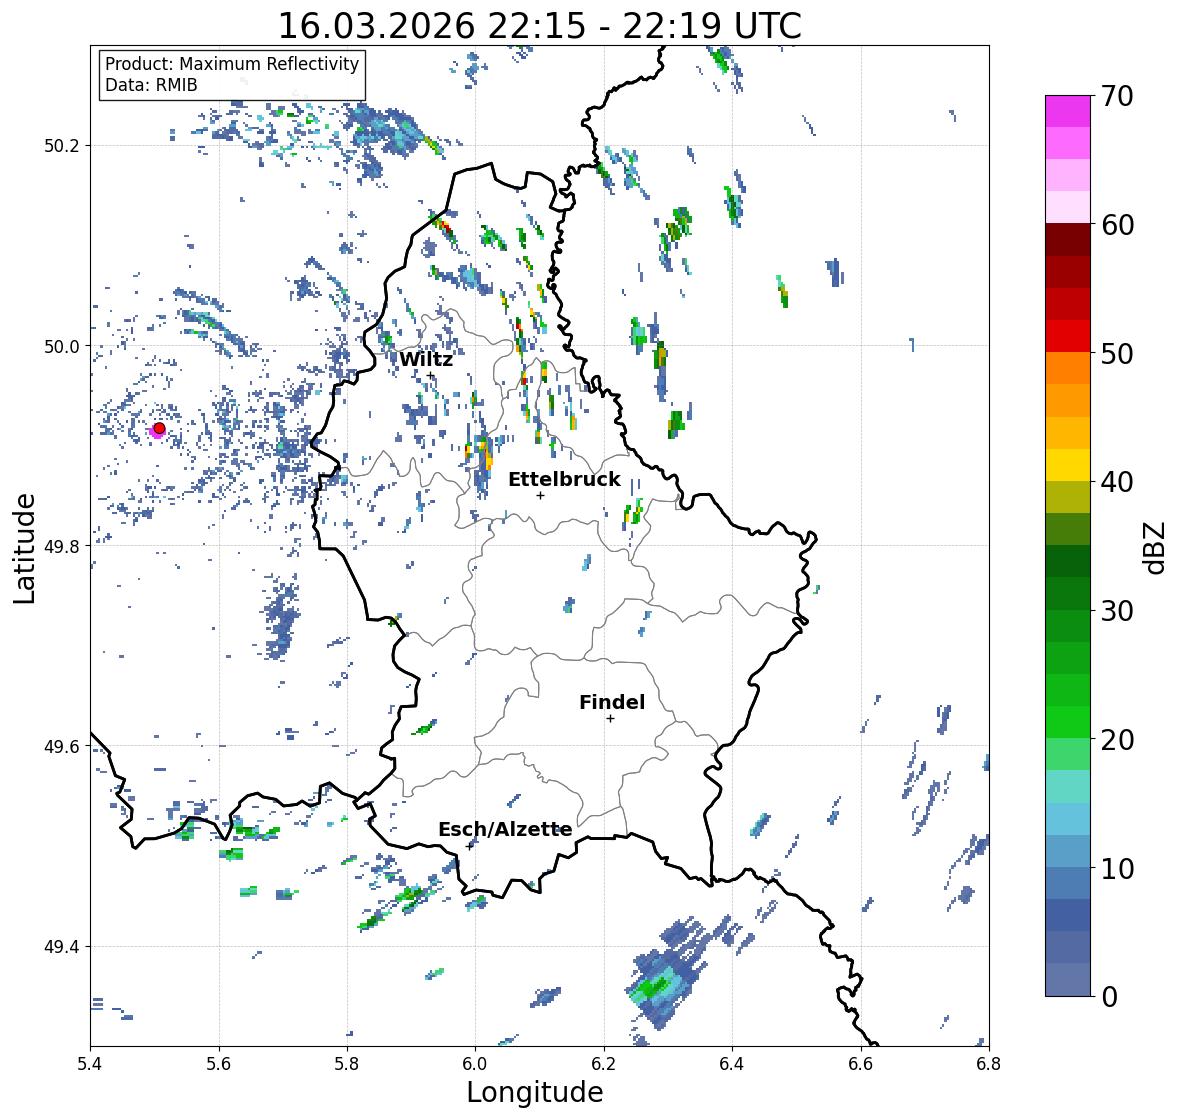Click the 5.6 longitude tick label
This screenshot has width=1179, height=1117.
coord(219,1064)
